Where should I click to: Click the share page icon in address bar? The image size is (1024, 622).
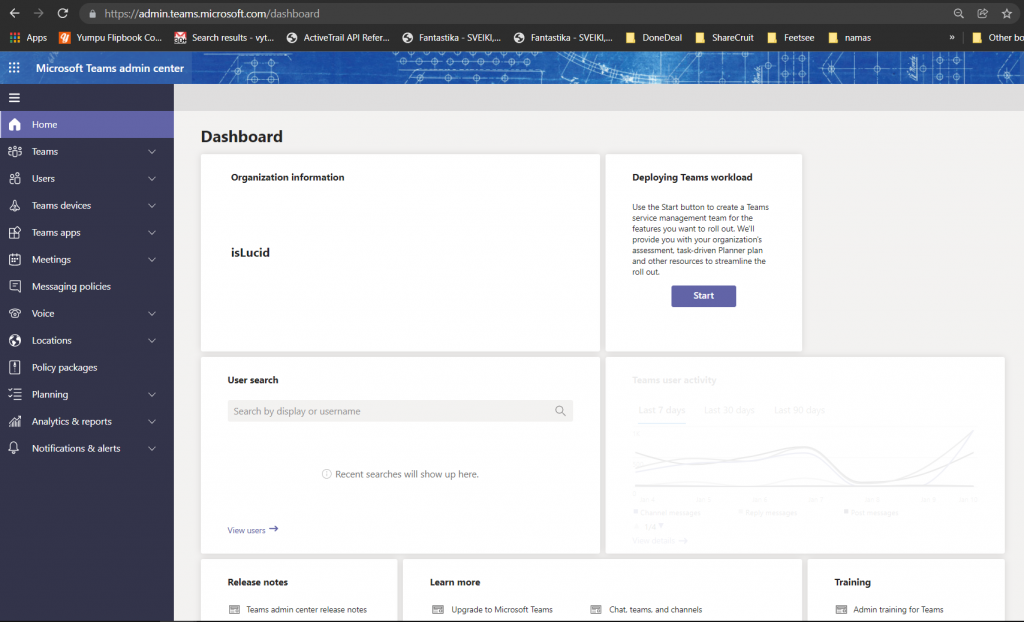pos(982,13)
